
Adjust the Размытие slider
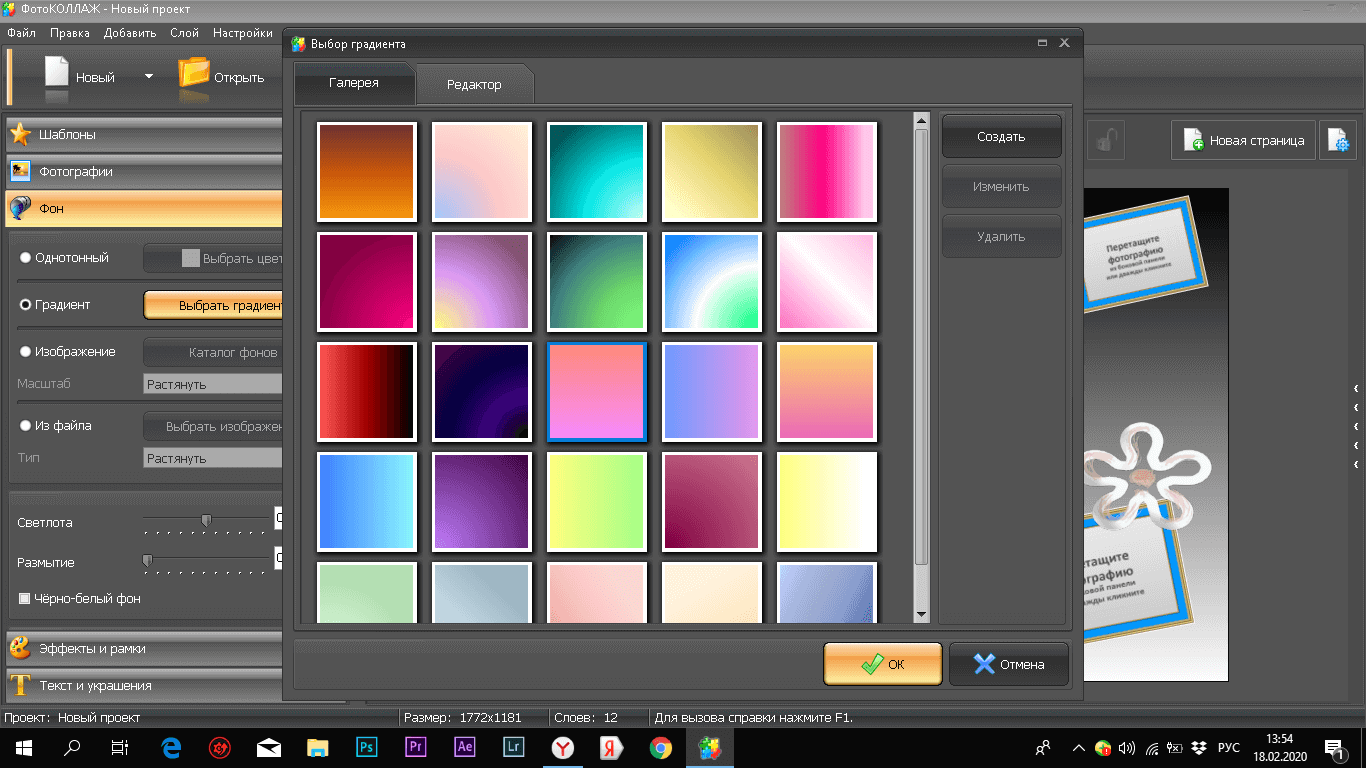(x=147, y=560)
